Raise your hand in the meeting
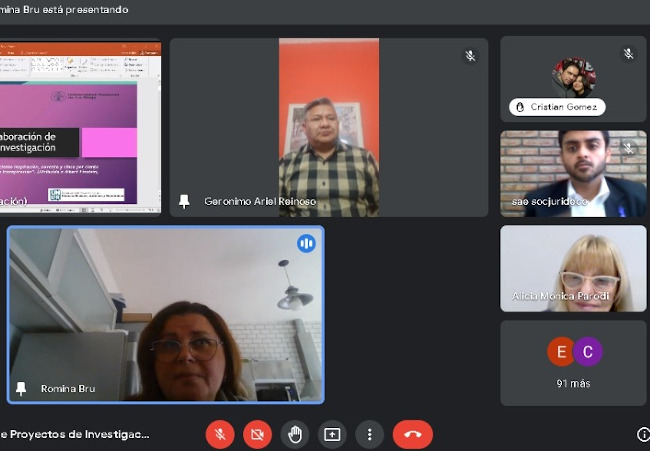Screen dimensions: 650x451 point(294,434)
